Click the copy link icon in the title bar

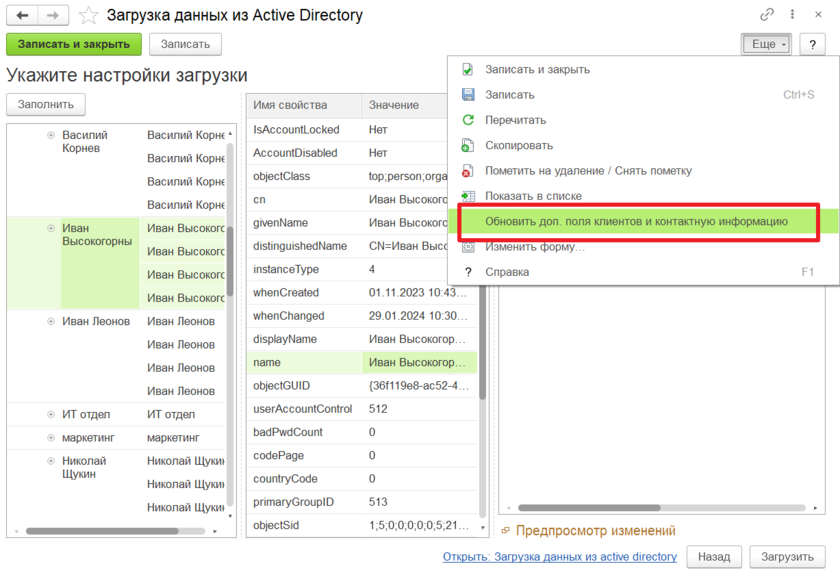coord(767,15)
